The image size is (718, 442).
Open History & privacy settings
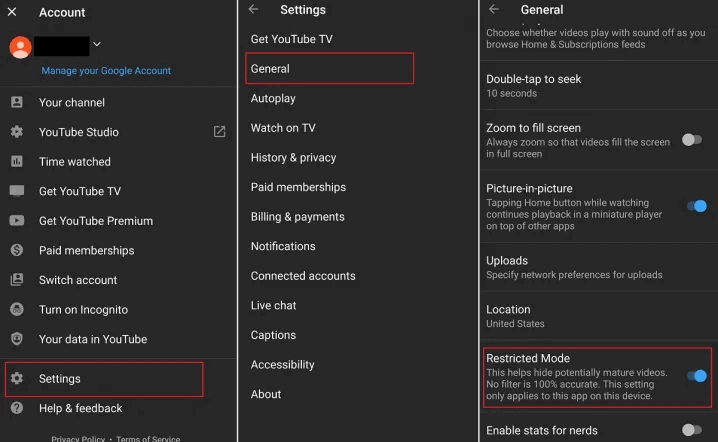(293, 158)
